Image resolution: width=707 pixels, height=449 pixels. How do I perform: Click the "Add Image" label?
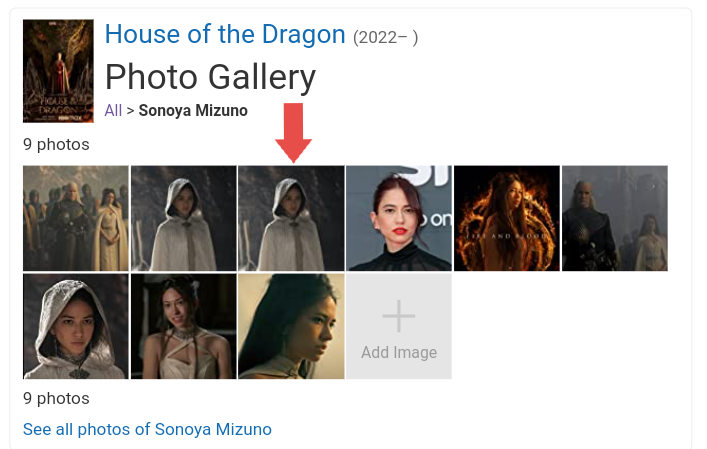[398, 352]
